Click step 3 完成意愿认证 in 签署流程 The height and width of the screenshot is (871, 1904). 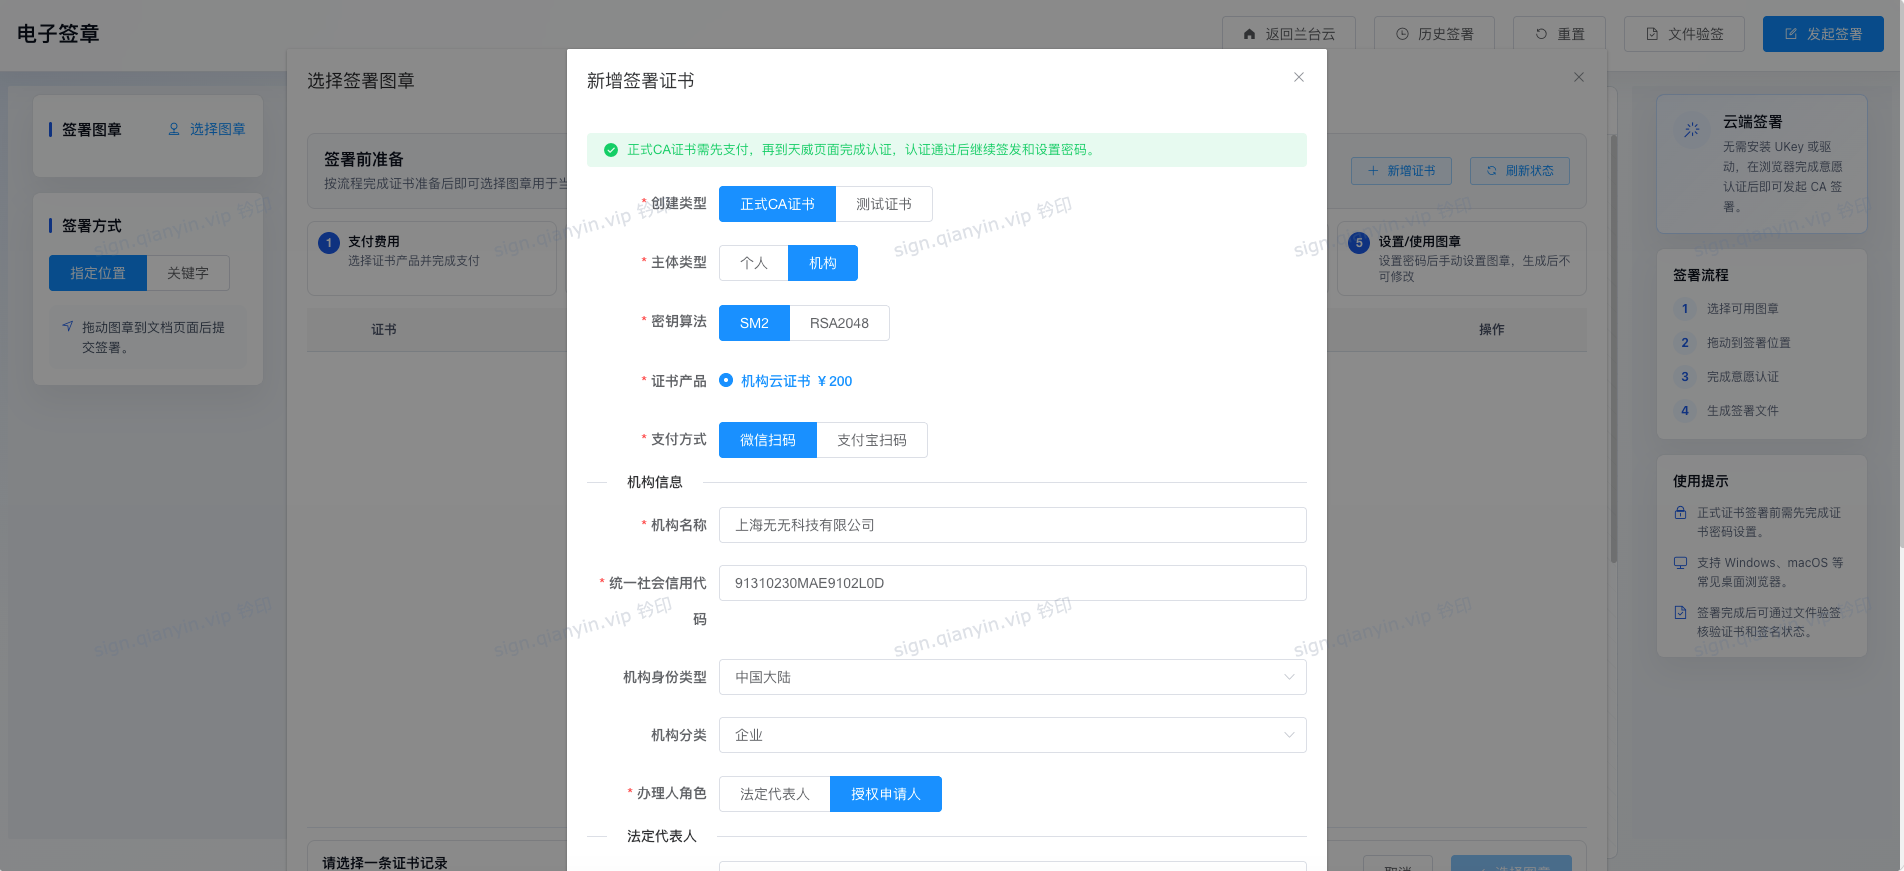pos(1743,377)
